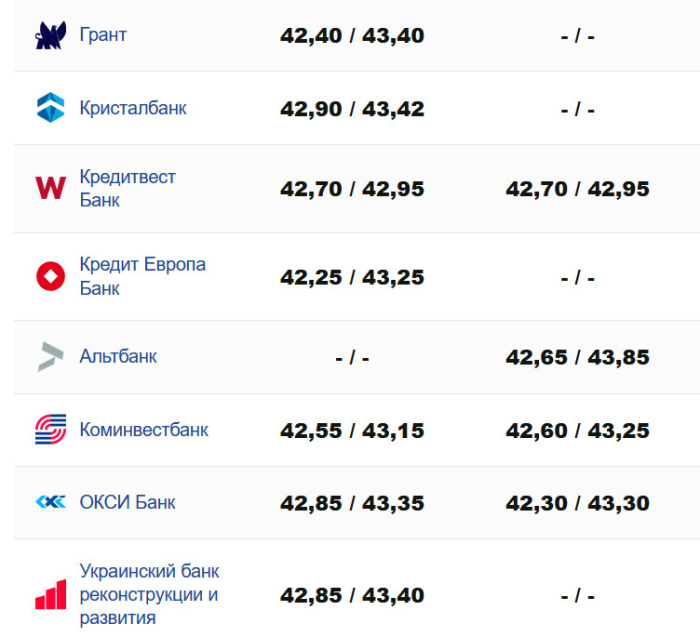The width and height of the screenshot is (700, 637).
Task: Open the ОКСИ Банк link
Action: pyautogui.click(x=127, y=502)
